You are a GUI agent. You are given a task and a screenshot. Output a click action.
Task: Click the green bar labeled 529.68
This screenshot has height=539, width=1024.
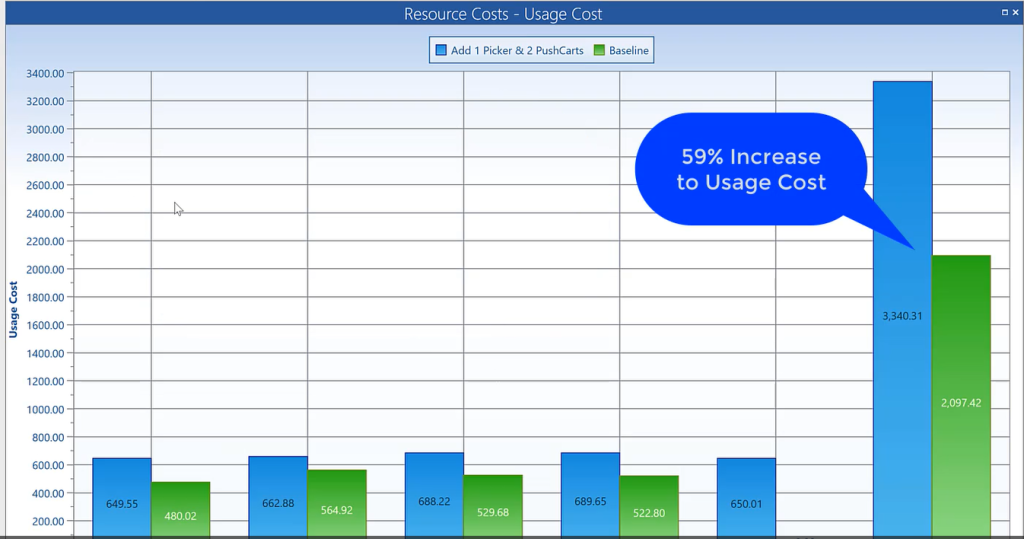493,506
